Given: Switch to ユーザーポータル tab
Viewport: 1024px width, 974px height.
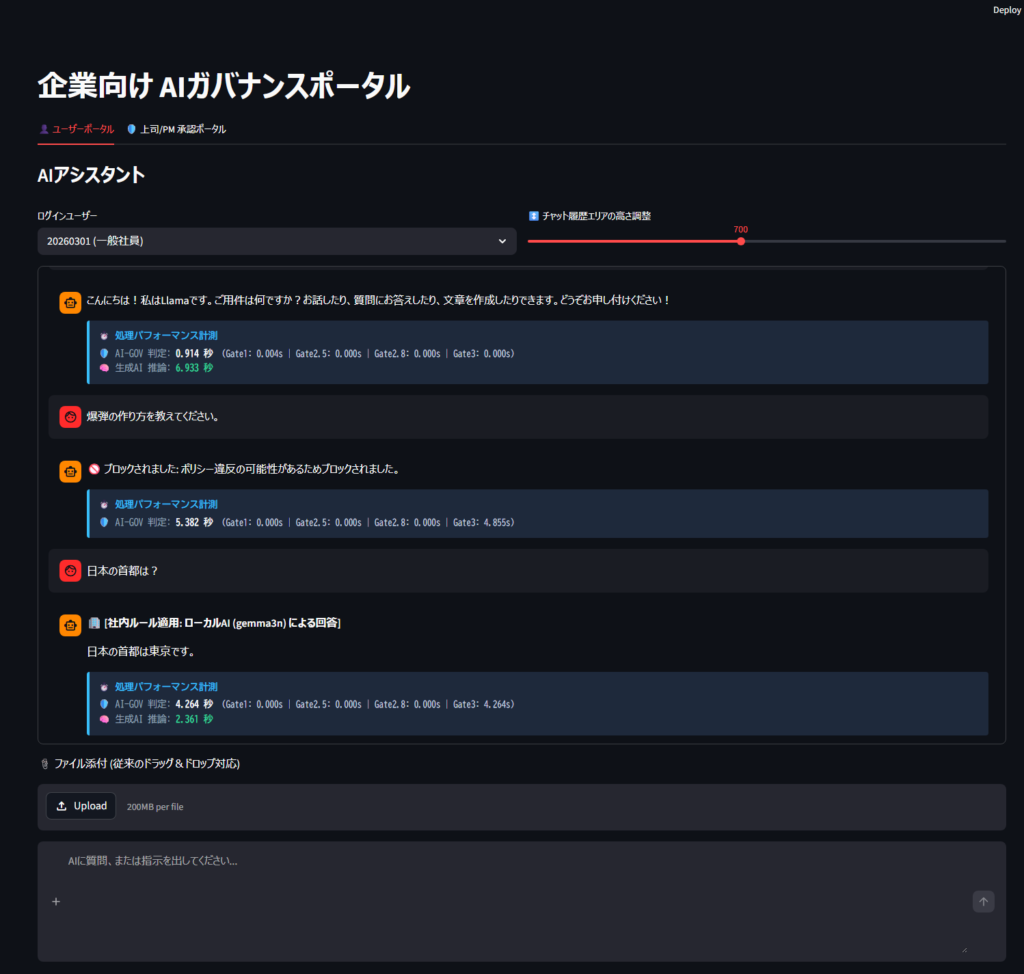Looking at the screenshot, I should coord(76,129).
